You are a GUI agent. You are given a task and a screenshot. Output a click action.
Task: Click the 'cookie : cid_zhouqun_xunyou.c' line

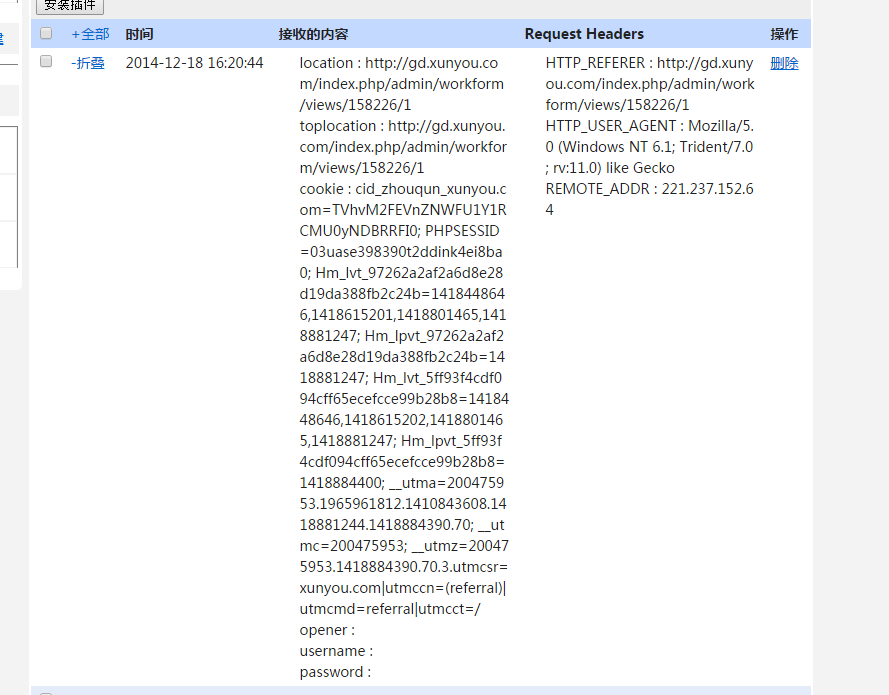403,189
